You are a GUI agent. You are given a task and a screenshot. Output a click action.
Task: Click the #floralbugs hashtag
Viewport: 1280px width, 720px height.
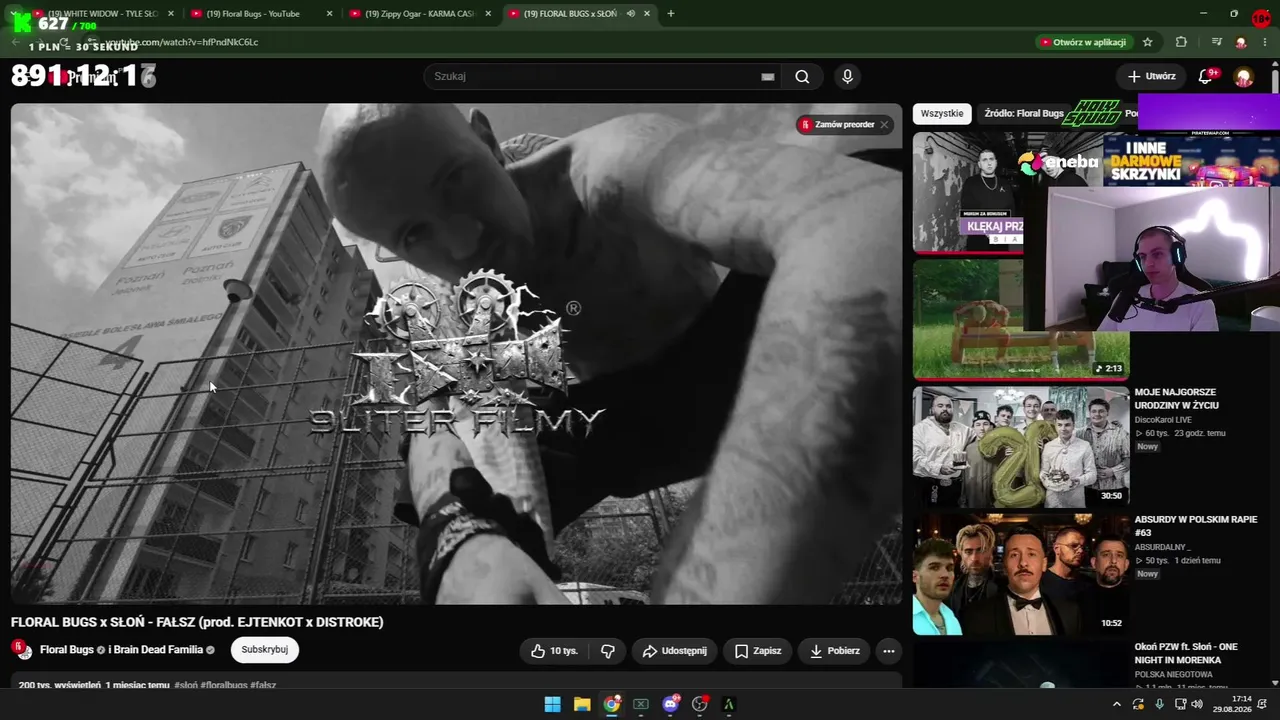224,685
